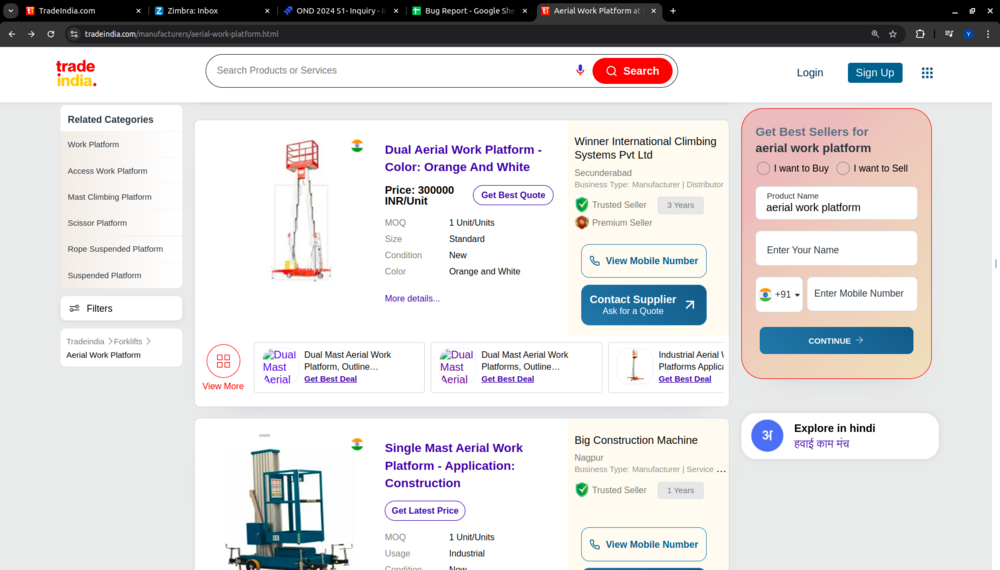Open Mast Climbing Platform category
The height and width of the screenshot is (570, 1000).
point(110,197)
